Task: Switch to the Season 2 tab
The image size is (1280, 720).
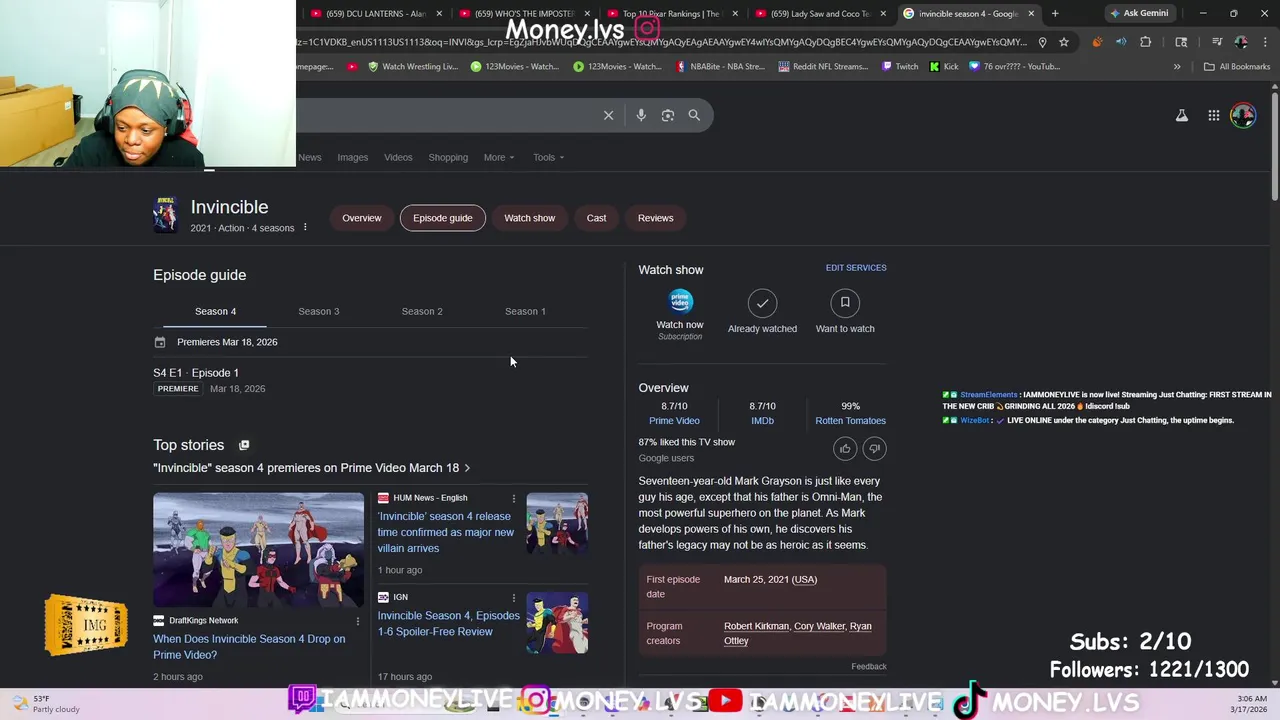Action: click(x=422, y=311)
